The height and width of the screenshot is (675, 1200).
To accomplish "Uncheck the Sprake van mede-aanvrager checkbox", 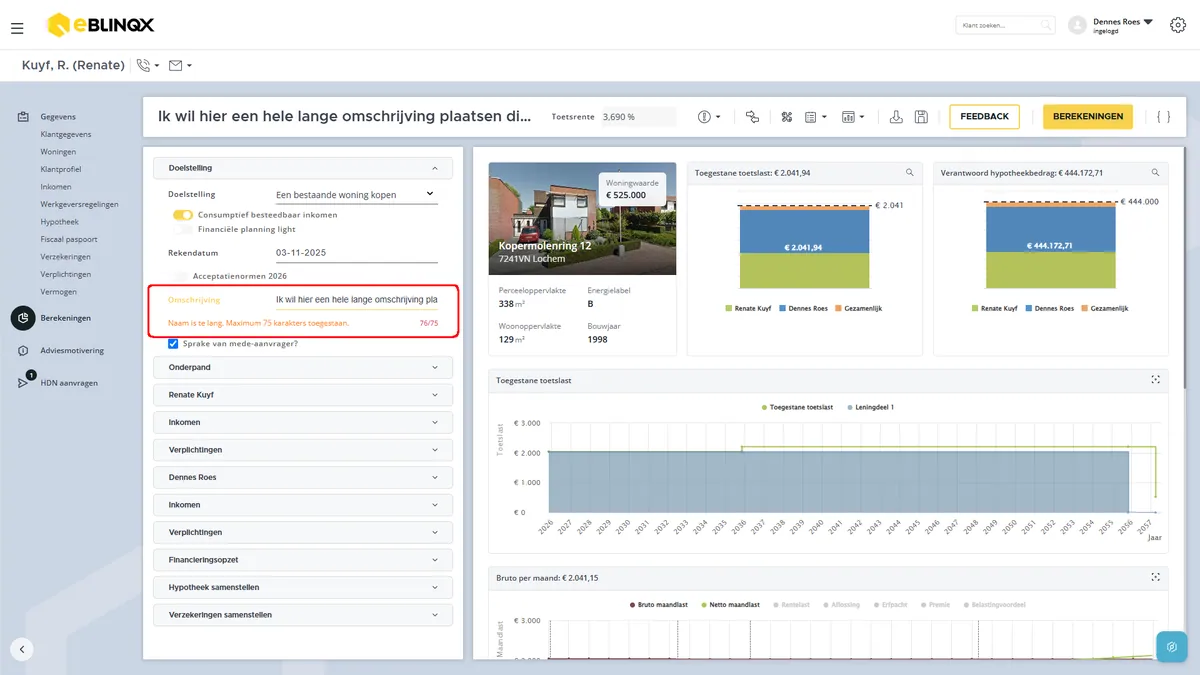I will click(x=174, y=344).
